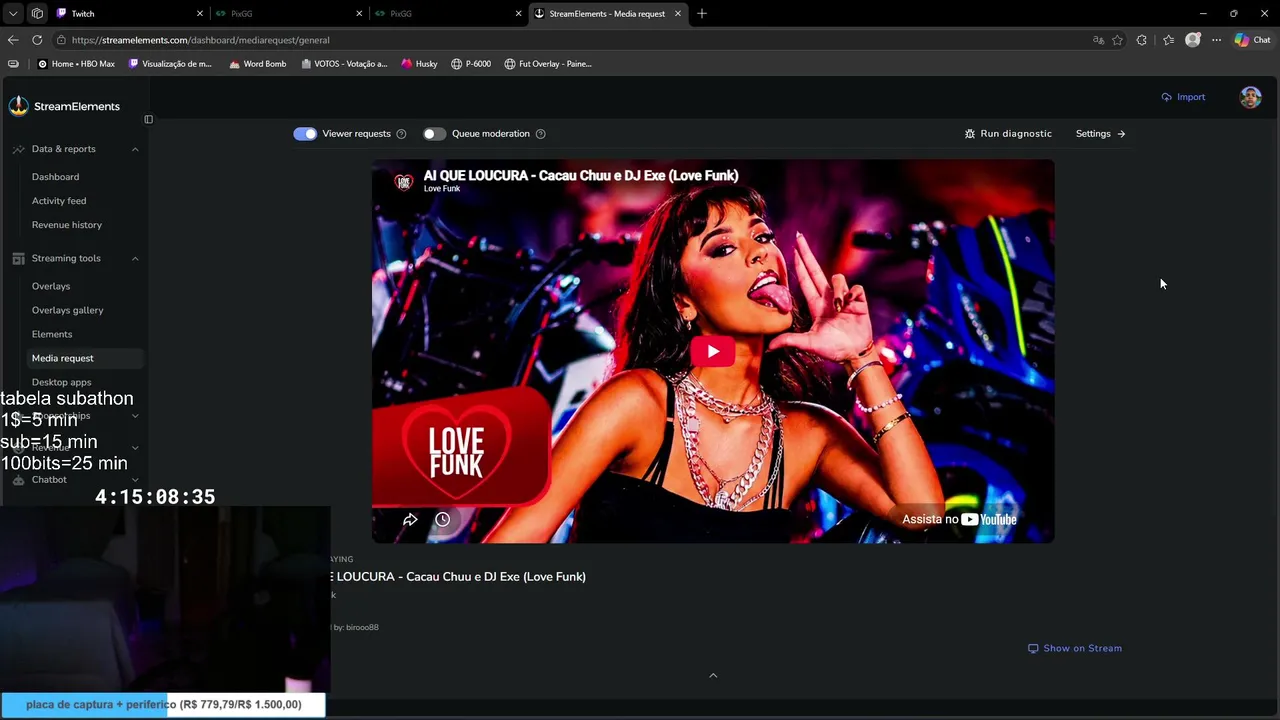Open Overlays gallery in the sidebar

pyautogui.click(x=68, y=310)
